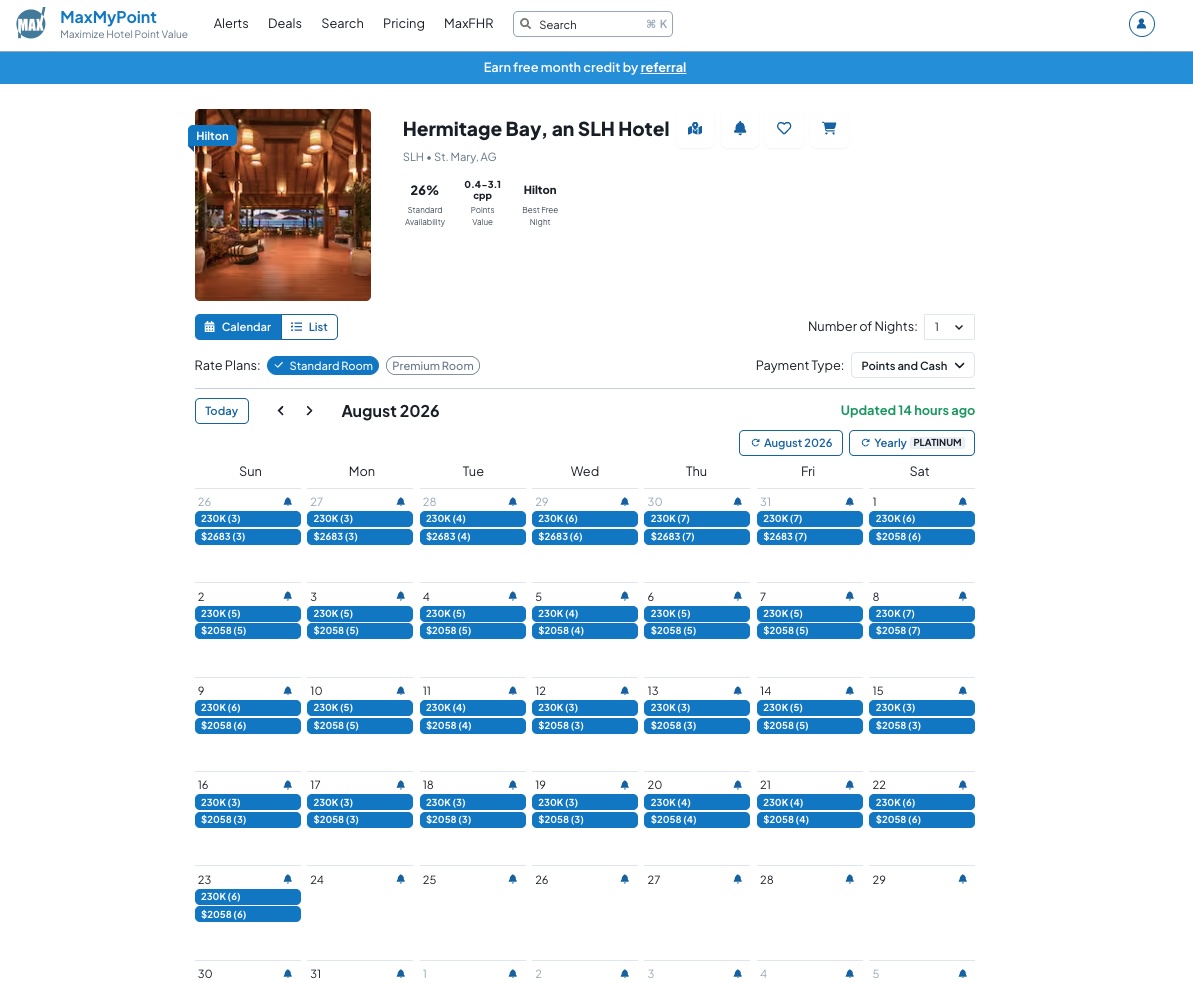
Task: Toggle the Premium Room rate plan
Action: 433,366
